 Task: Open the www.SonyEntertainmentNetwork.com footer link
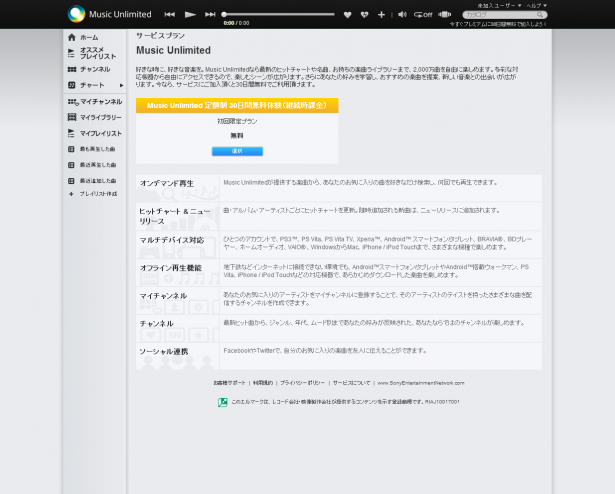point(421,383)
